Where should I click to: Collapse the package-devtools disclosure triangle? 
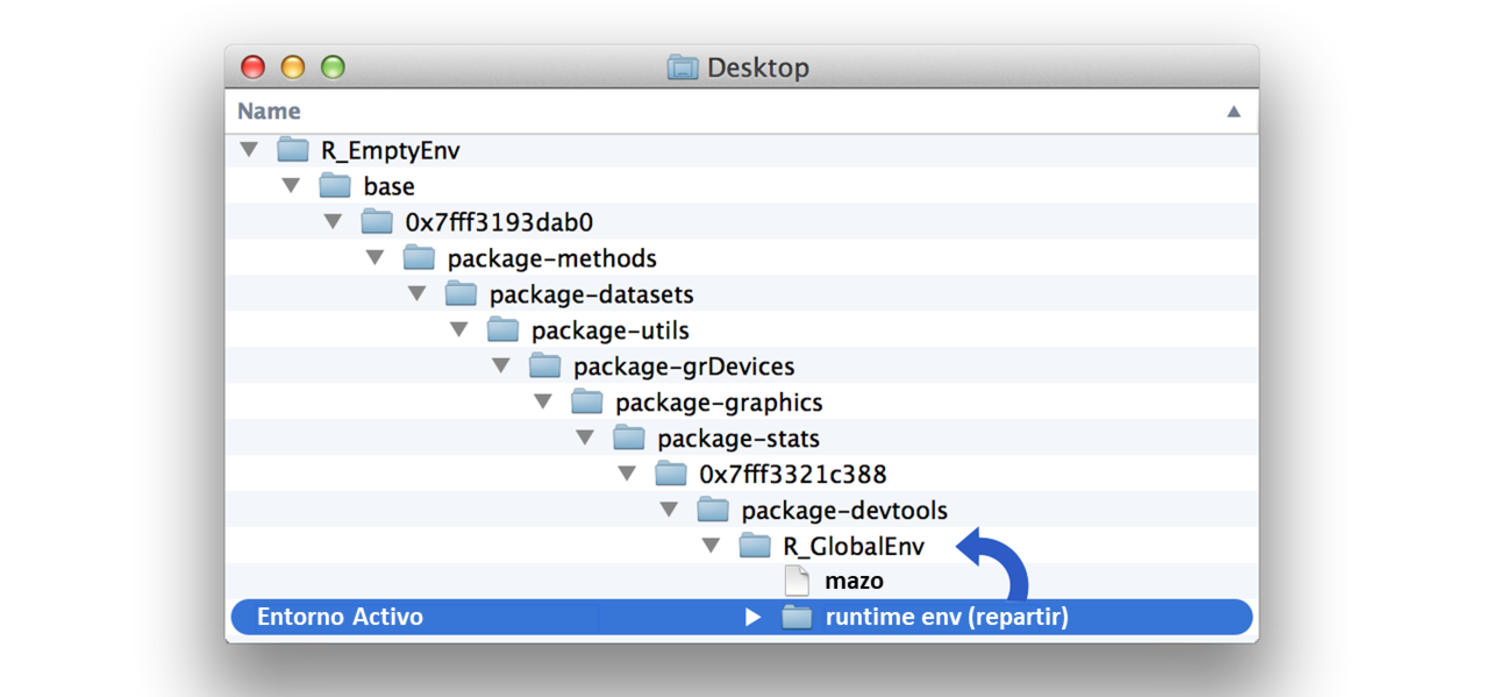coord(669,511)
